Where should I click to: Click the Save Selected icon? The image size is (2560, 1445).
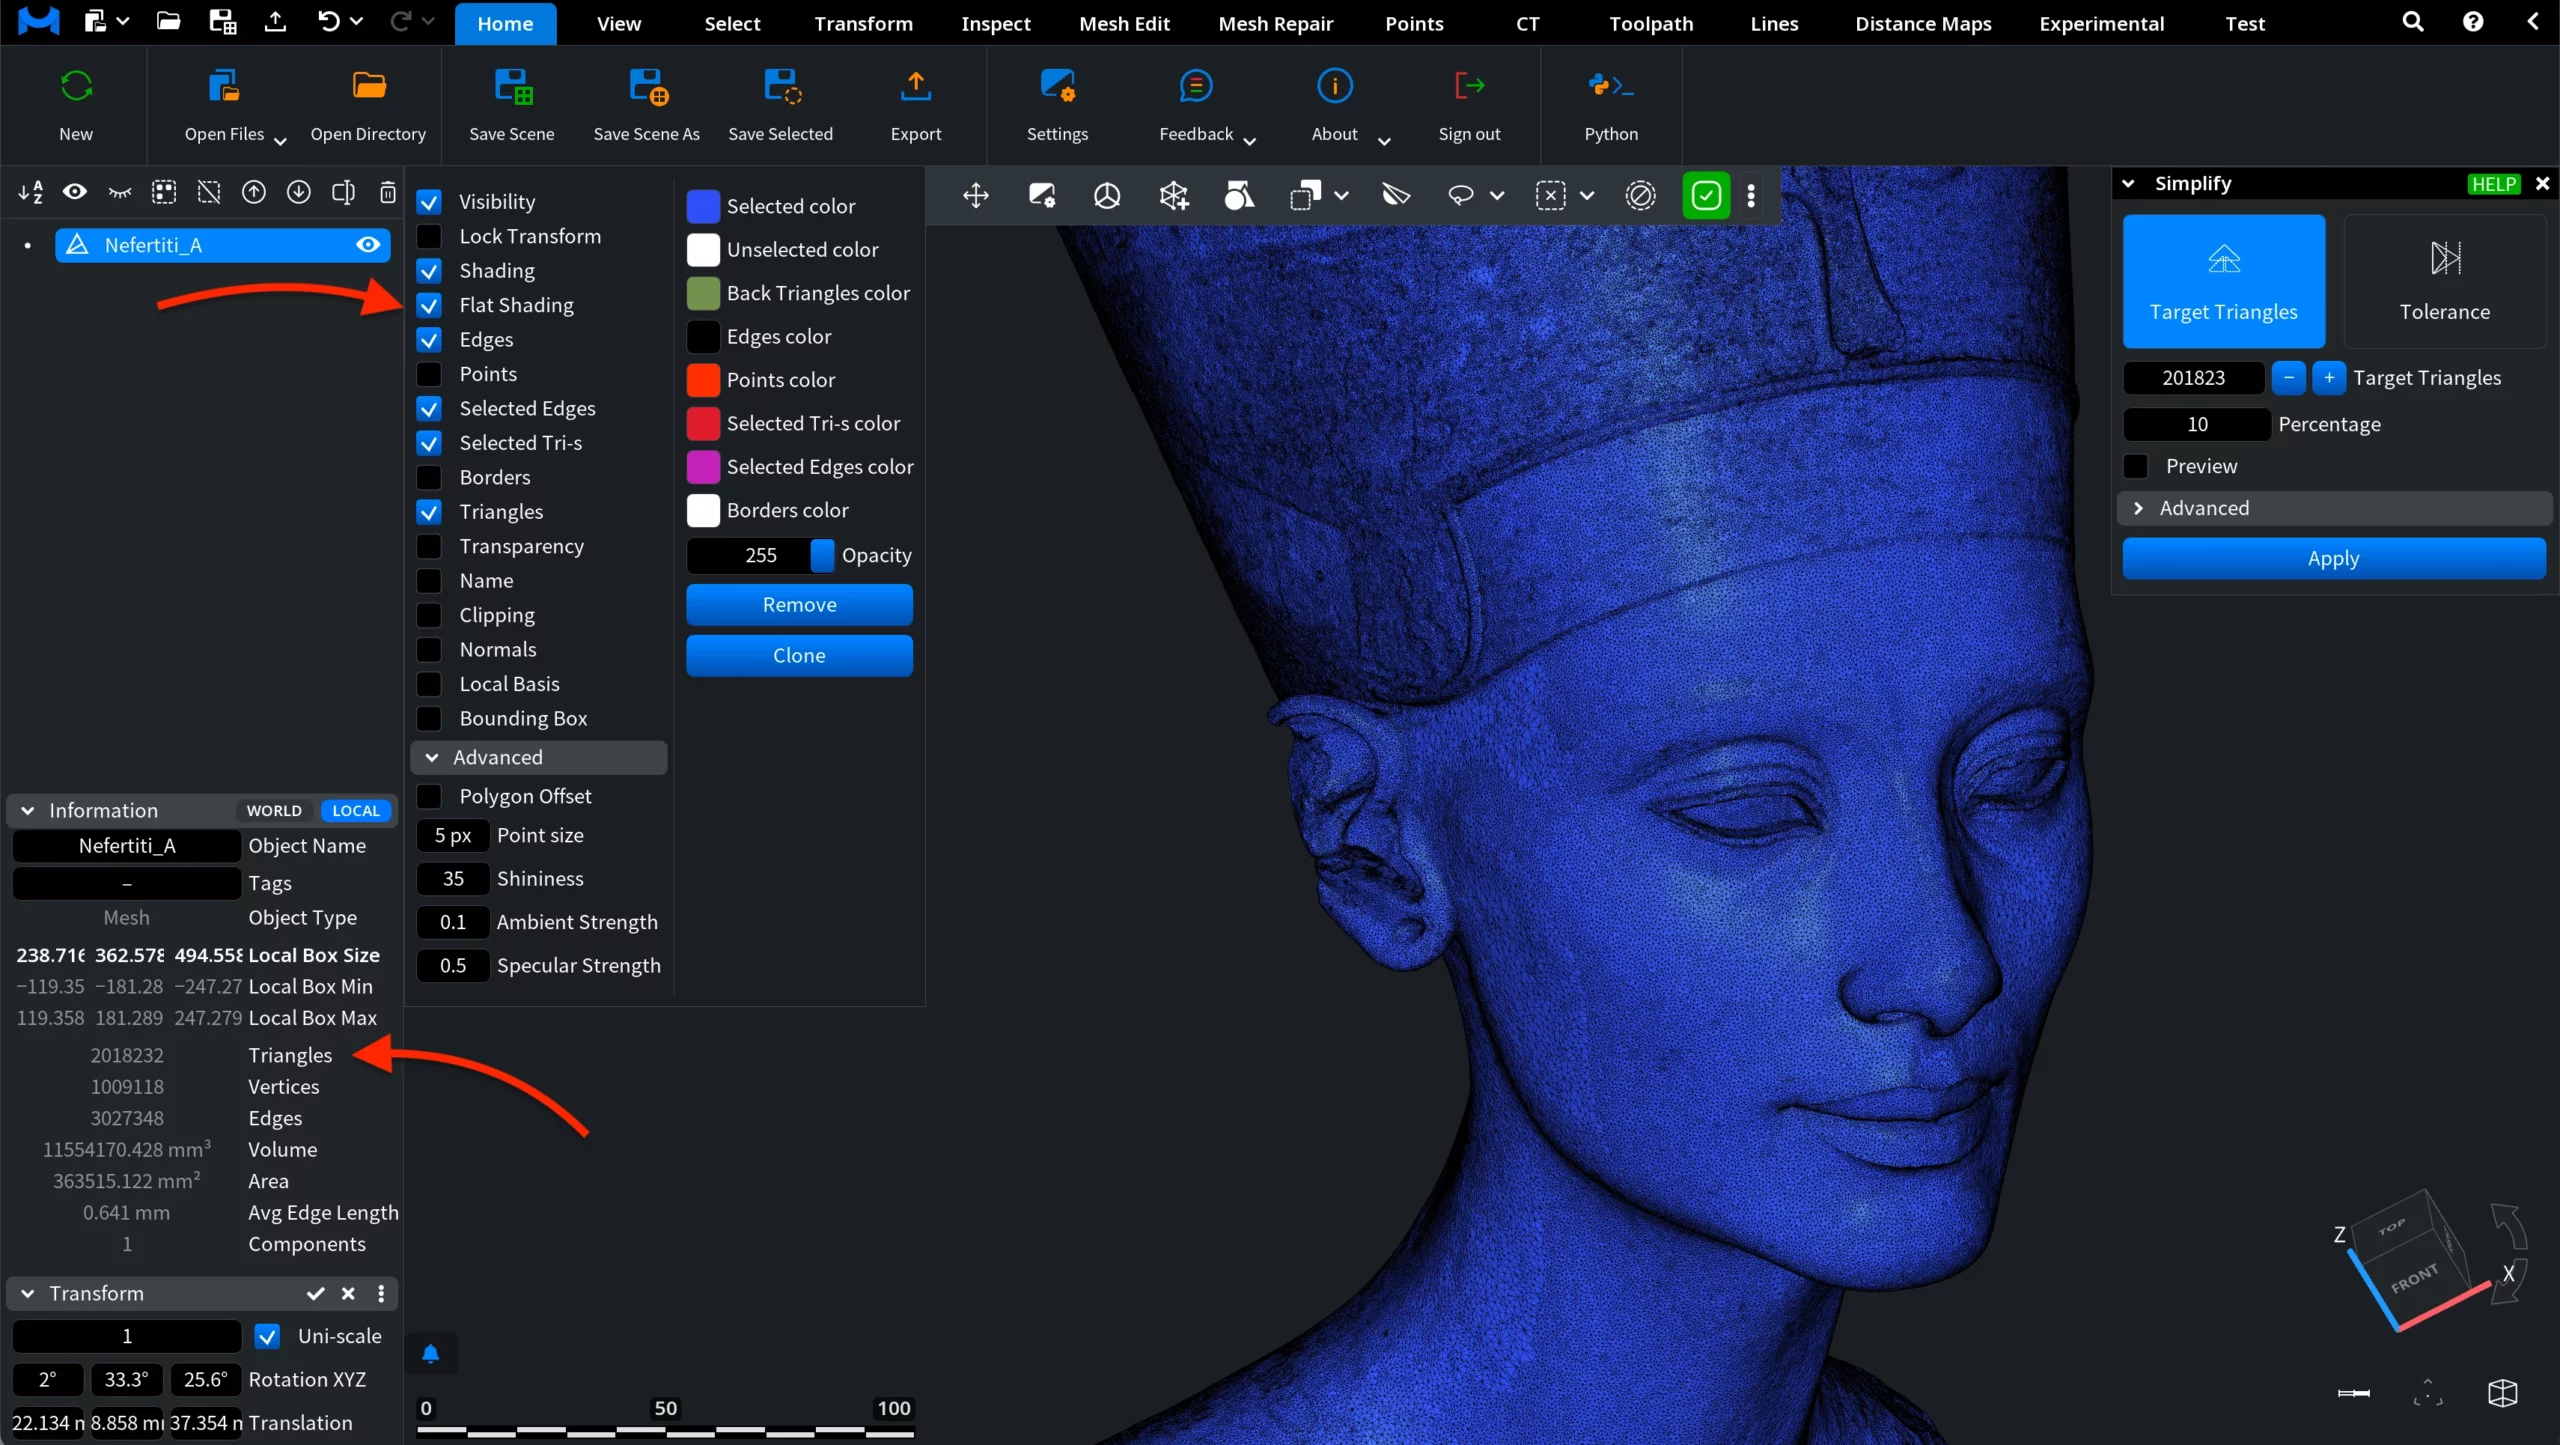tap(782, 86)
